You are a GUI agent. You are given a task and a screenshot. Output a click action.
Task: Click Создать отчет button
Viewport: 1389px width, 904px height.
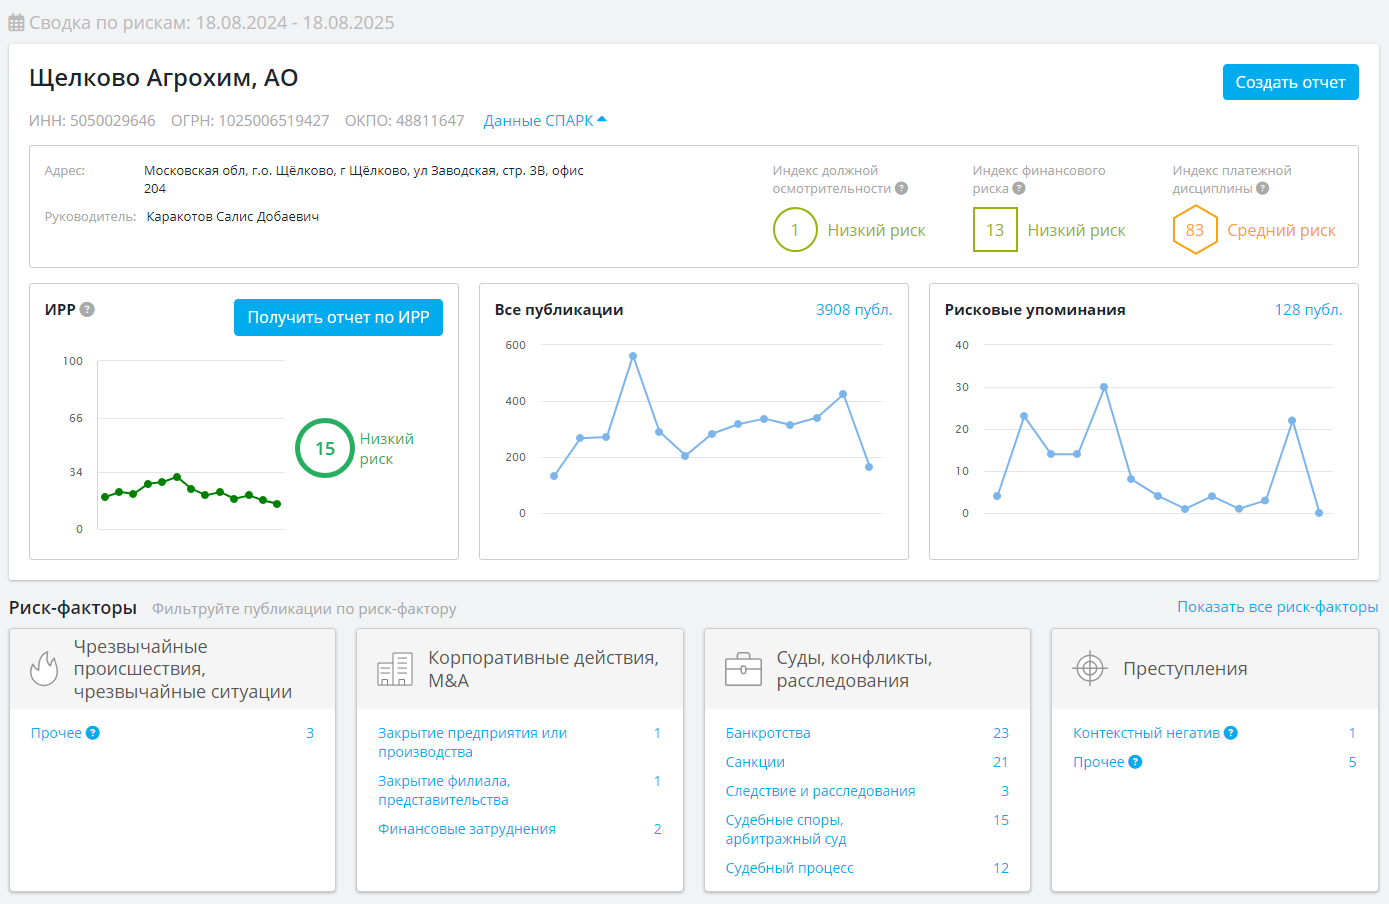(x=1290, y=82)
